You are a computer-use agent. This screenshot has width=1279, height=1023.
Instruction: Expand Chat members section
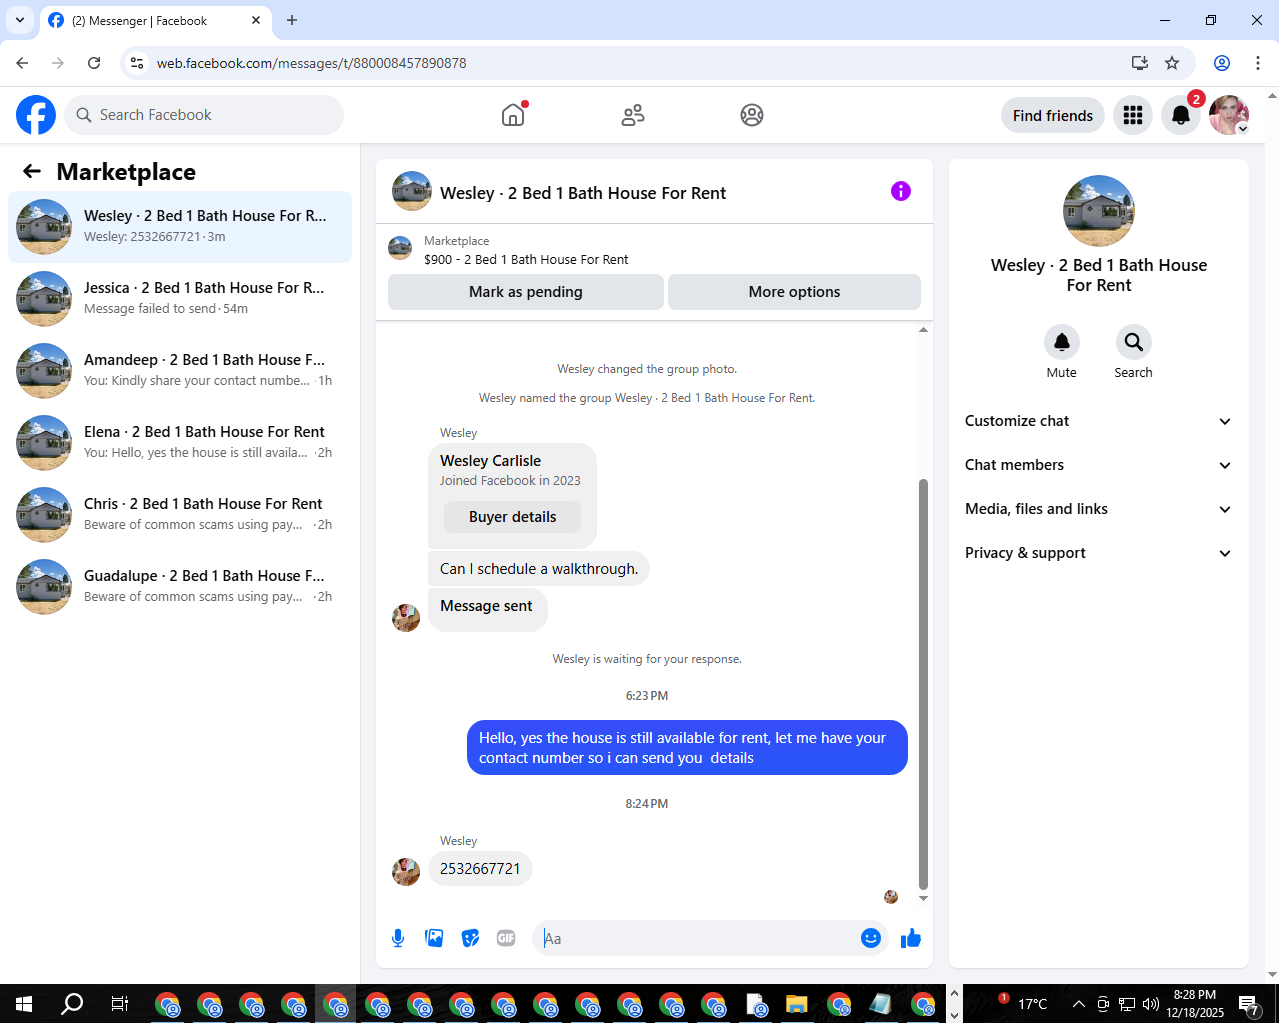coord(1098,465)
